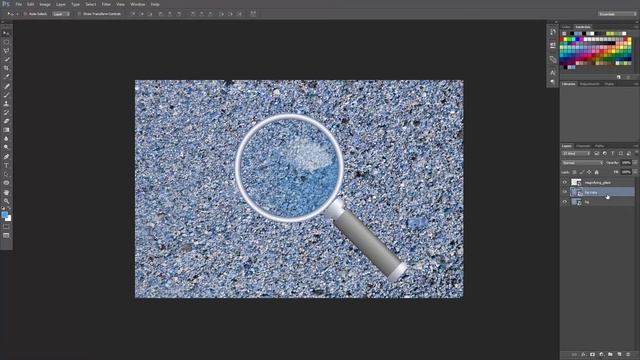Select the Pen tool
This screenshot has height=360, width=640.
pyautogui.click(x=6, y=157)
